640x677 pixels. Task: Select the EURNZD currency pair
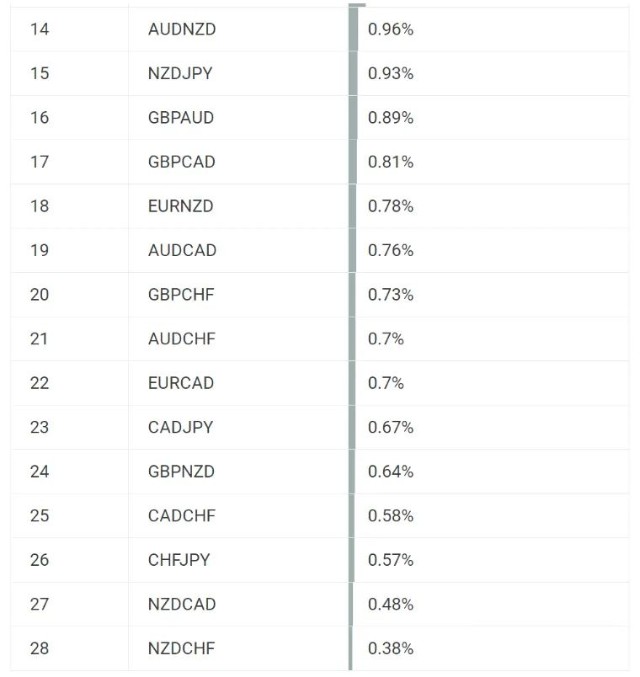180,206
